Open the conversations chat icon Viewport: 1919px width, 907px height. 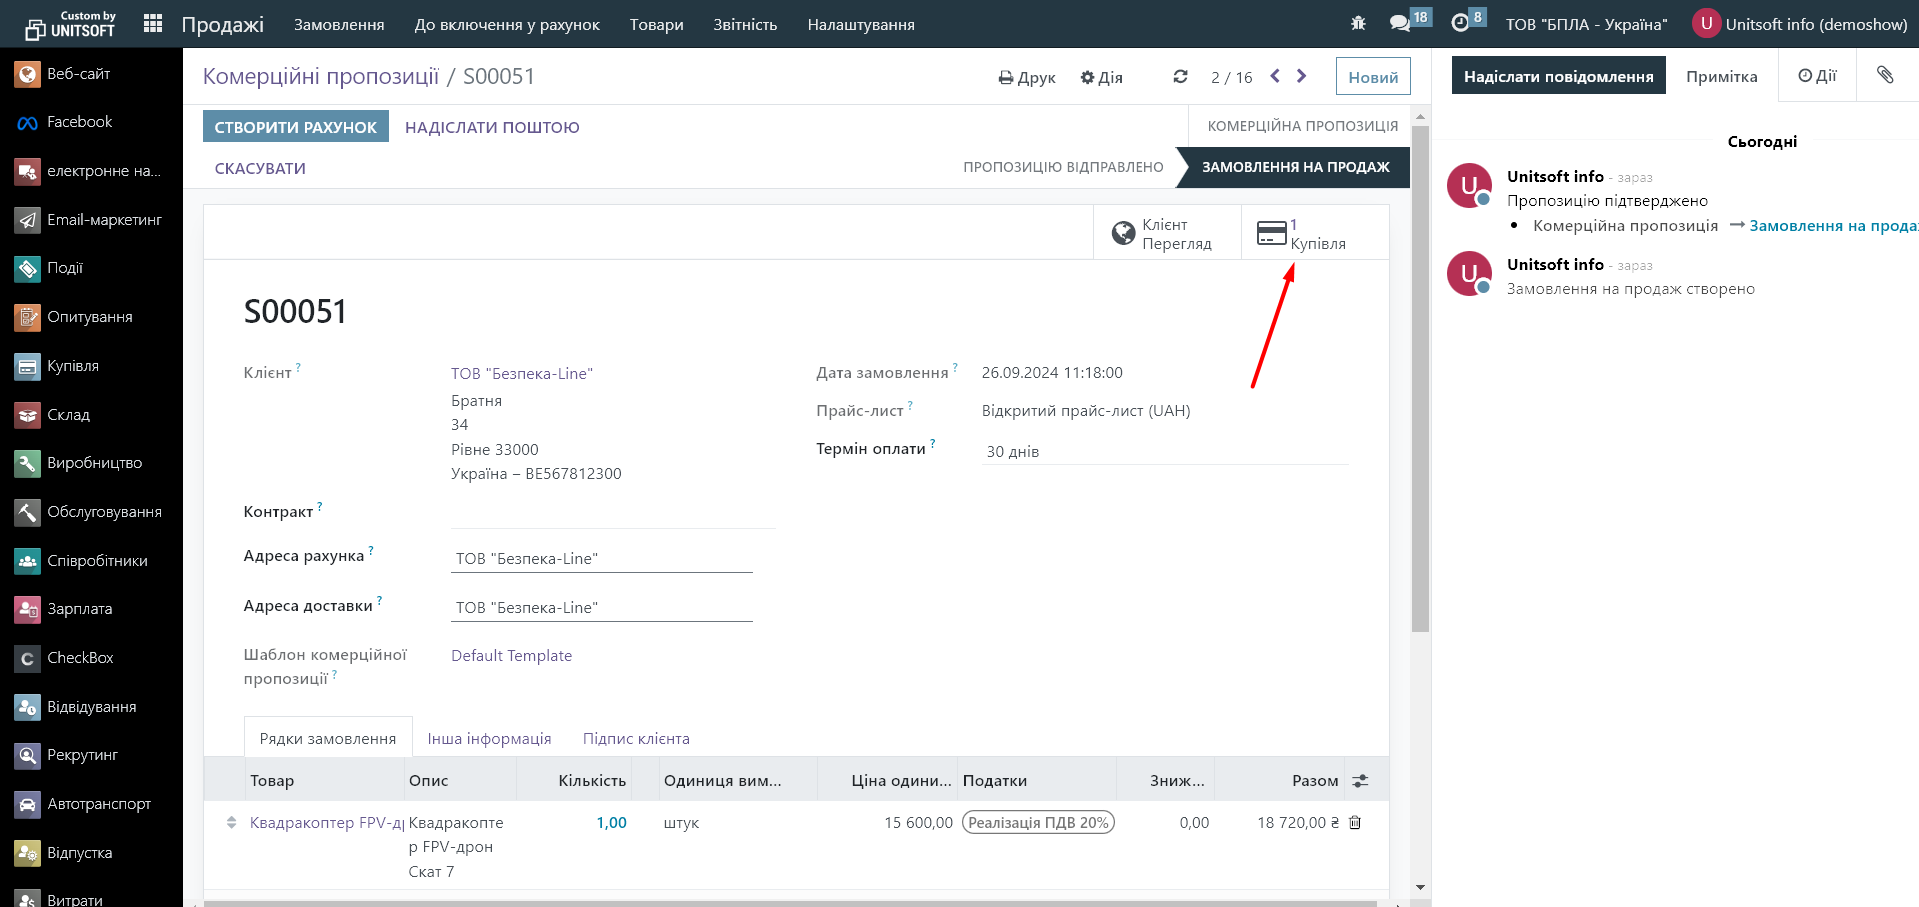point(1400,23)
